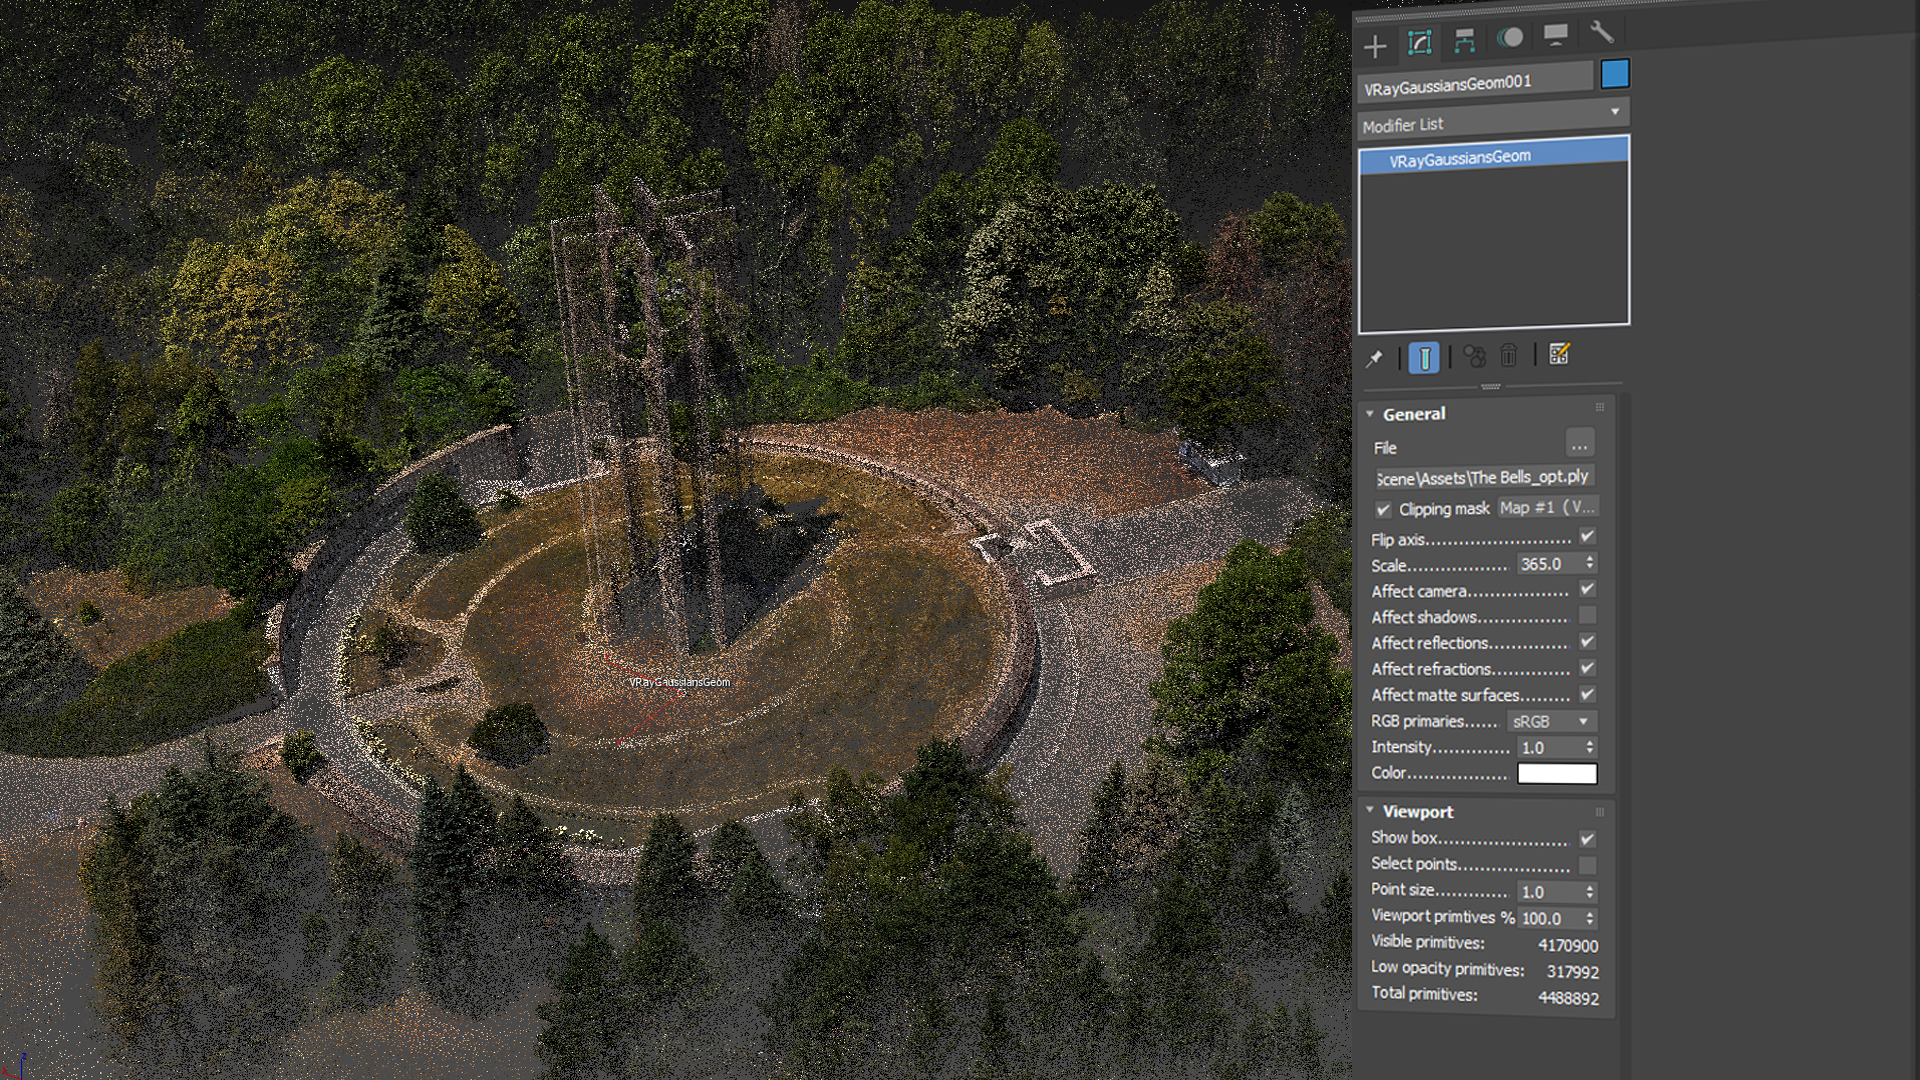Screen dimensions: 1920x1080
Task: Open the Create panel plus tab
Action: point(1375,46)
